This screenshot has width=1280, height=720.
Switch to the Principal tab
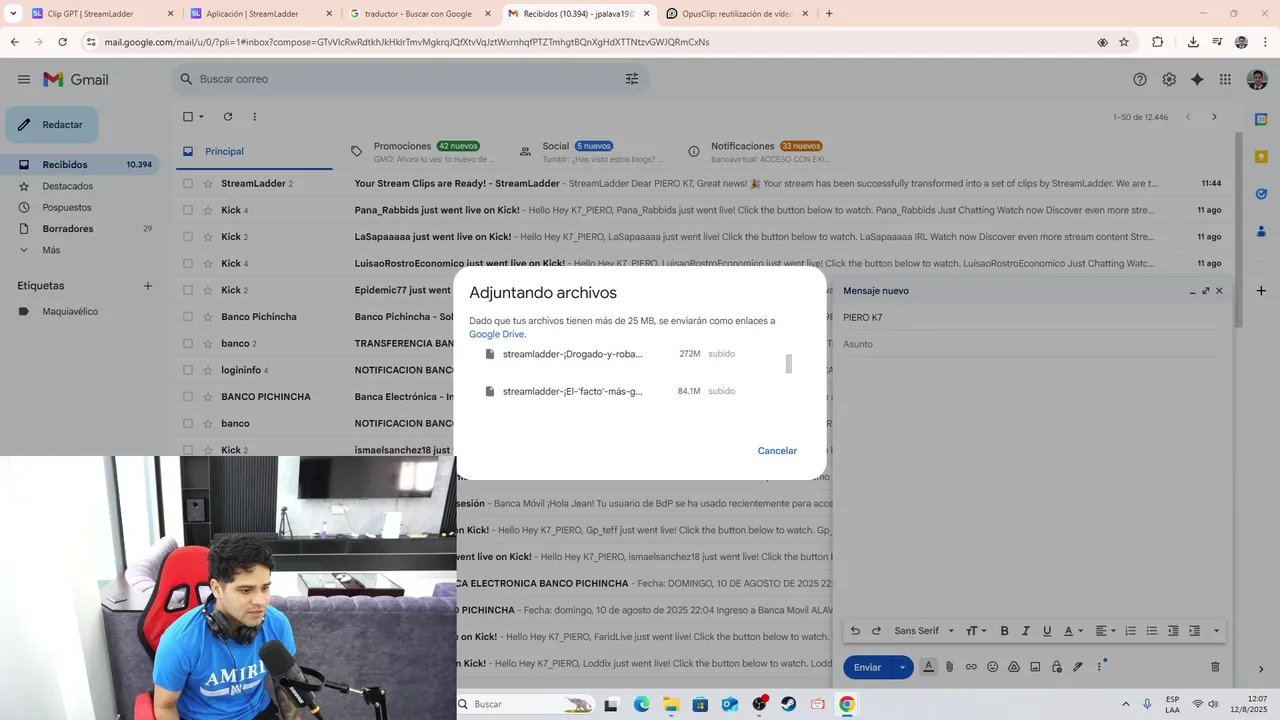point(253,151)
